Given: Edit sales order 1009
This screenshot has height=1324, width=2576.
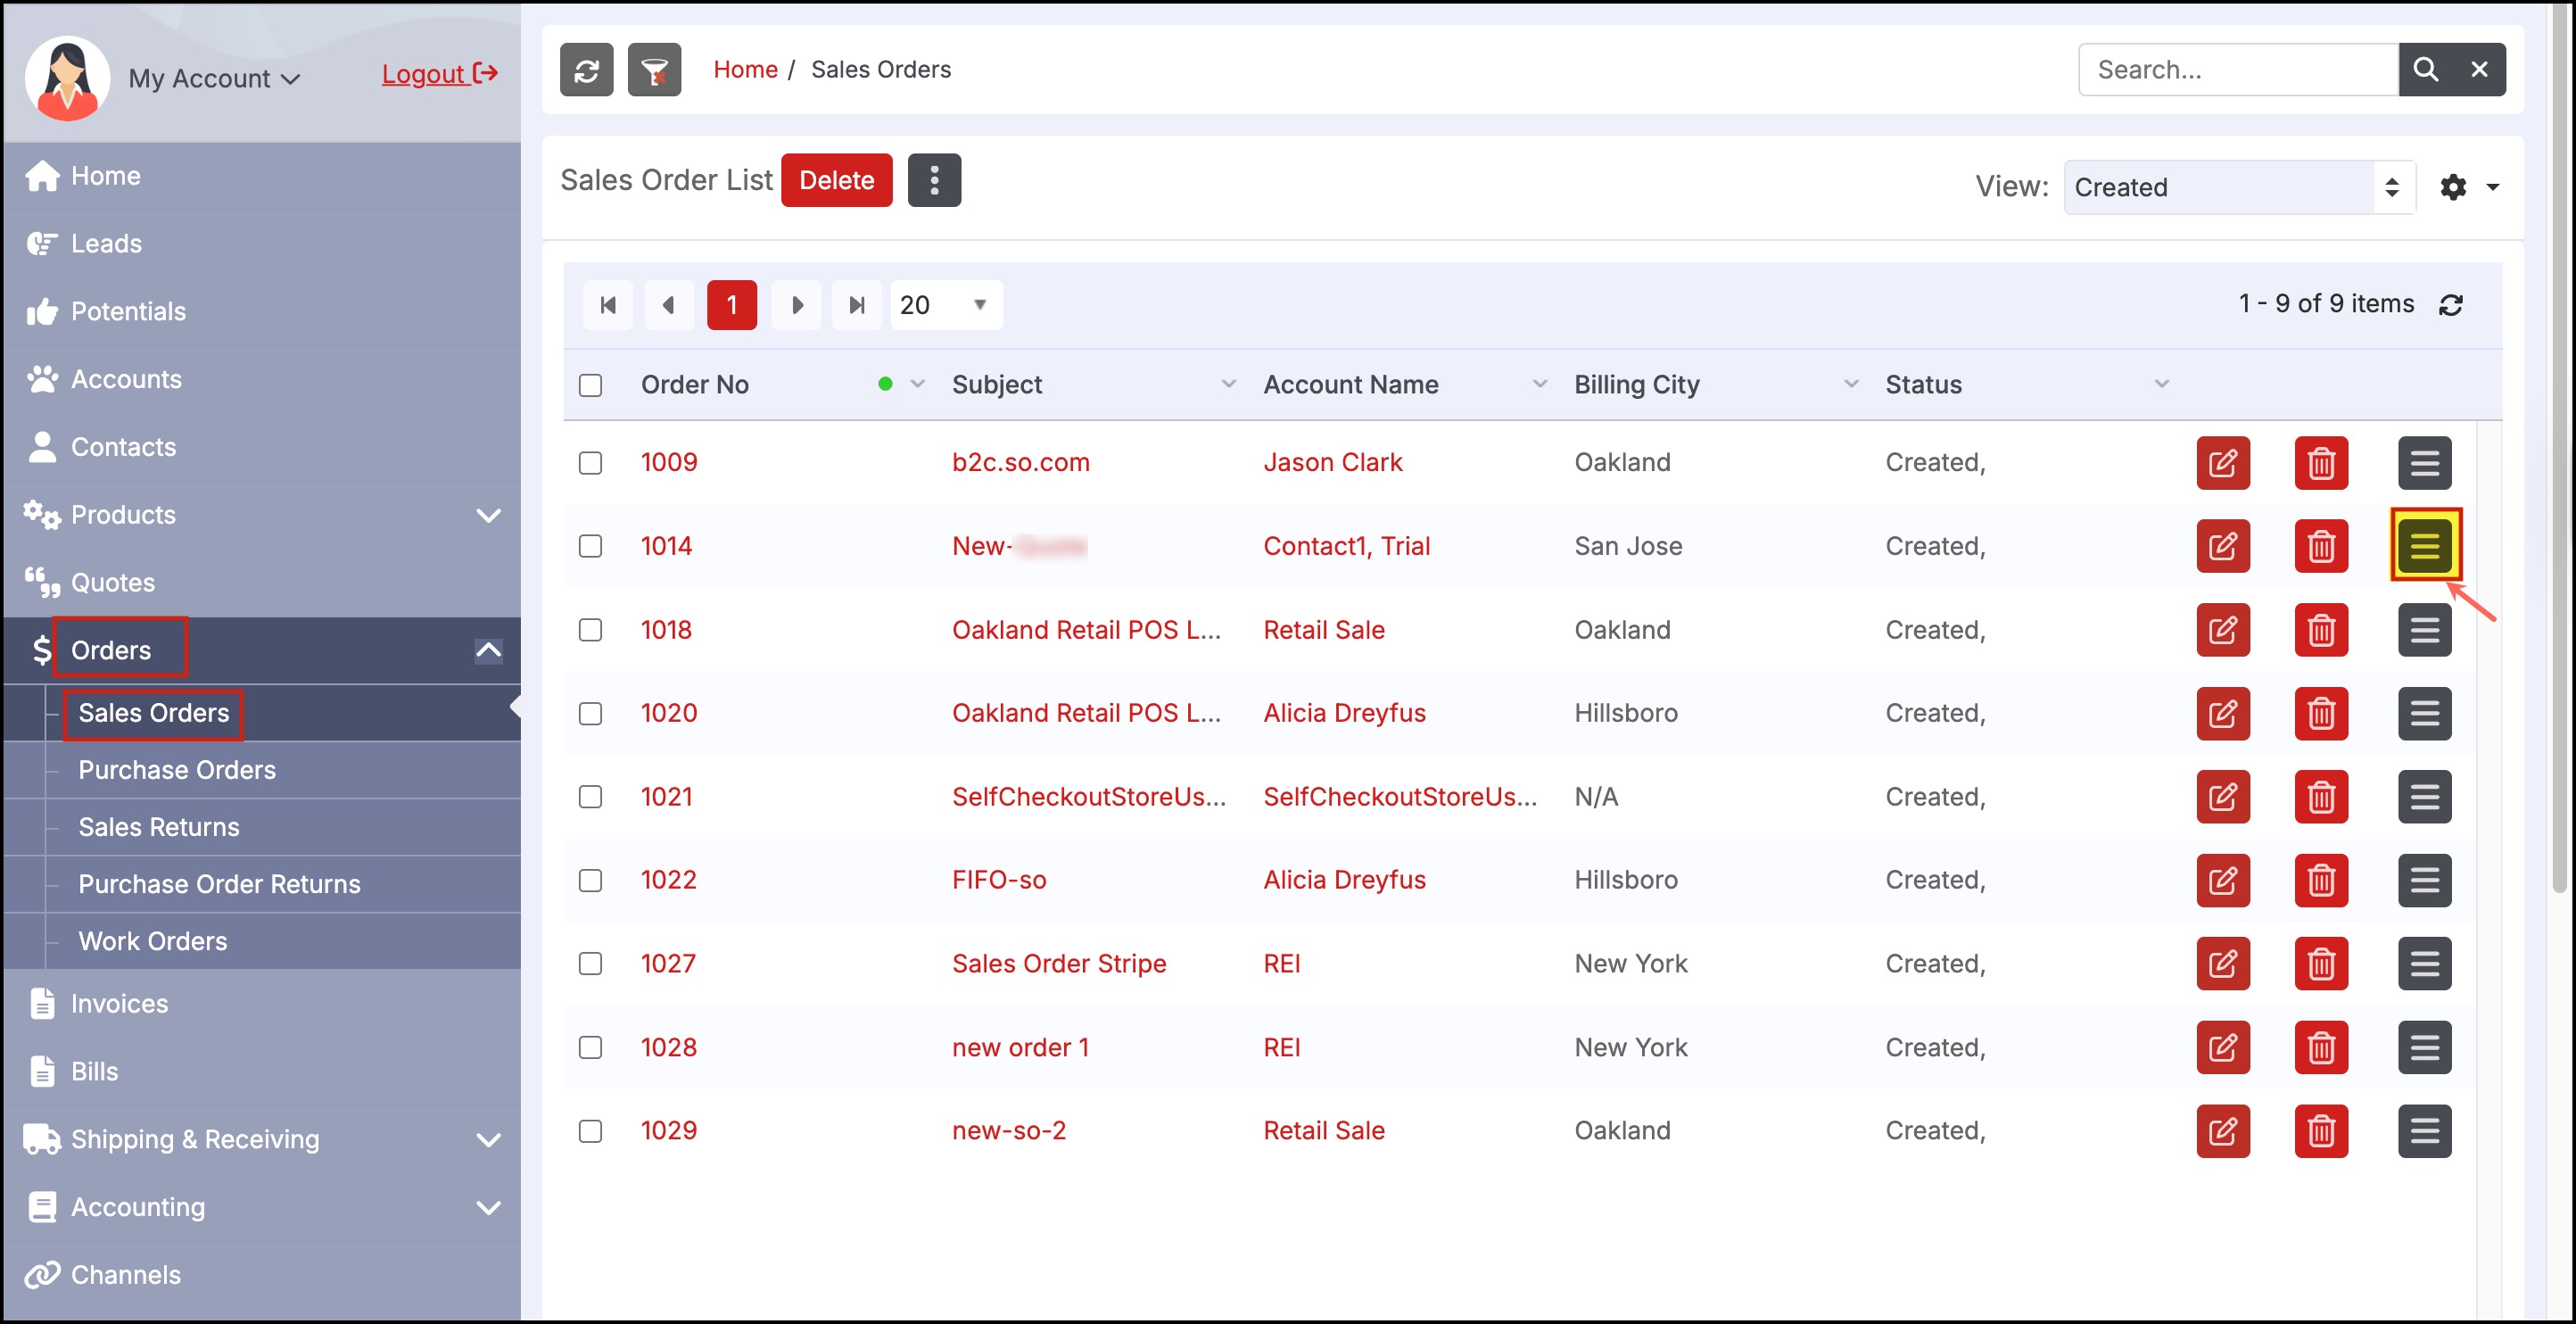Looking at the screenshot, I should tap(2222, 463).
